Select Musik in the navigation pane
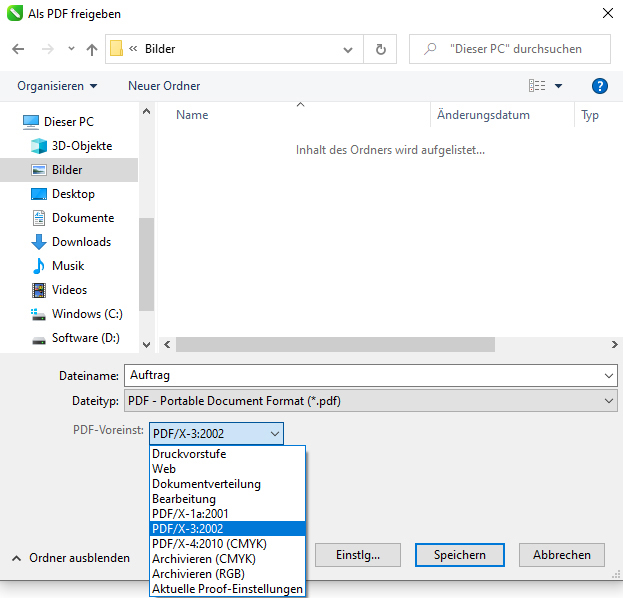 (67, 266)
